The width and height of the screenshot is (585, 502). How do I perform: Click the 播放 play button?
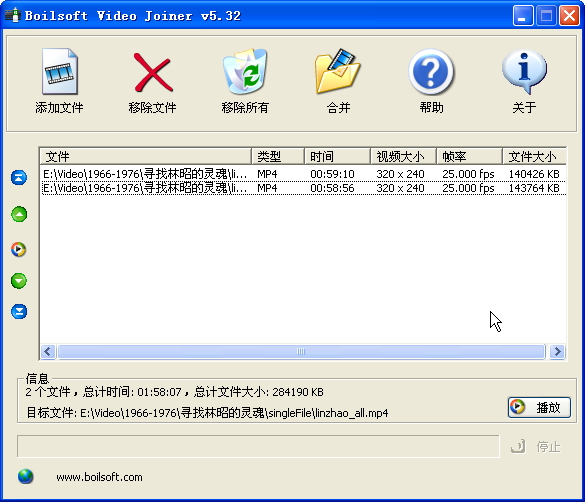pos(539,407)
